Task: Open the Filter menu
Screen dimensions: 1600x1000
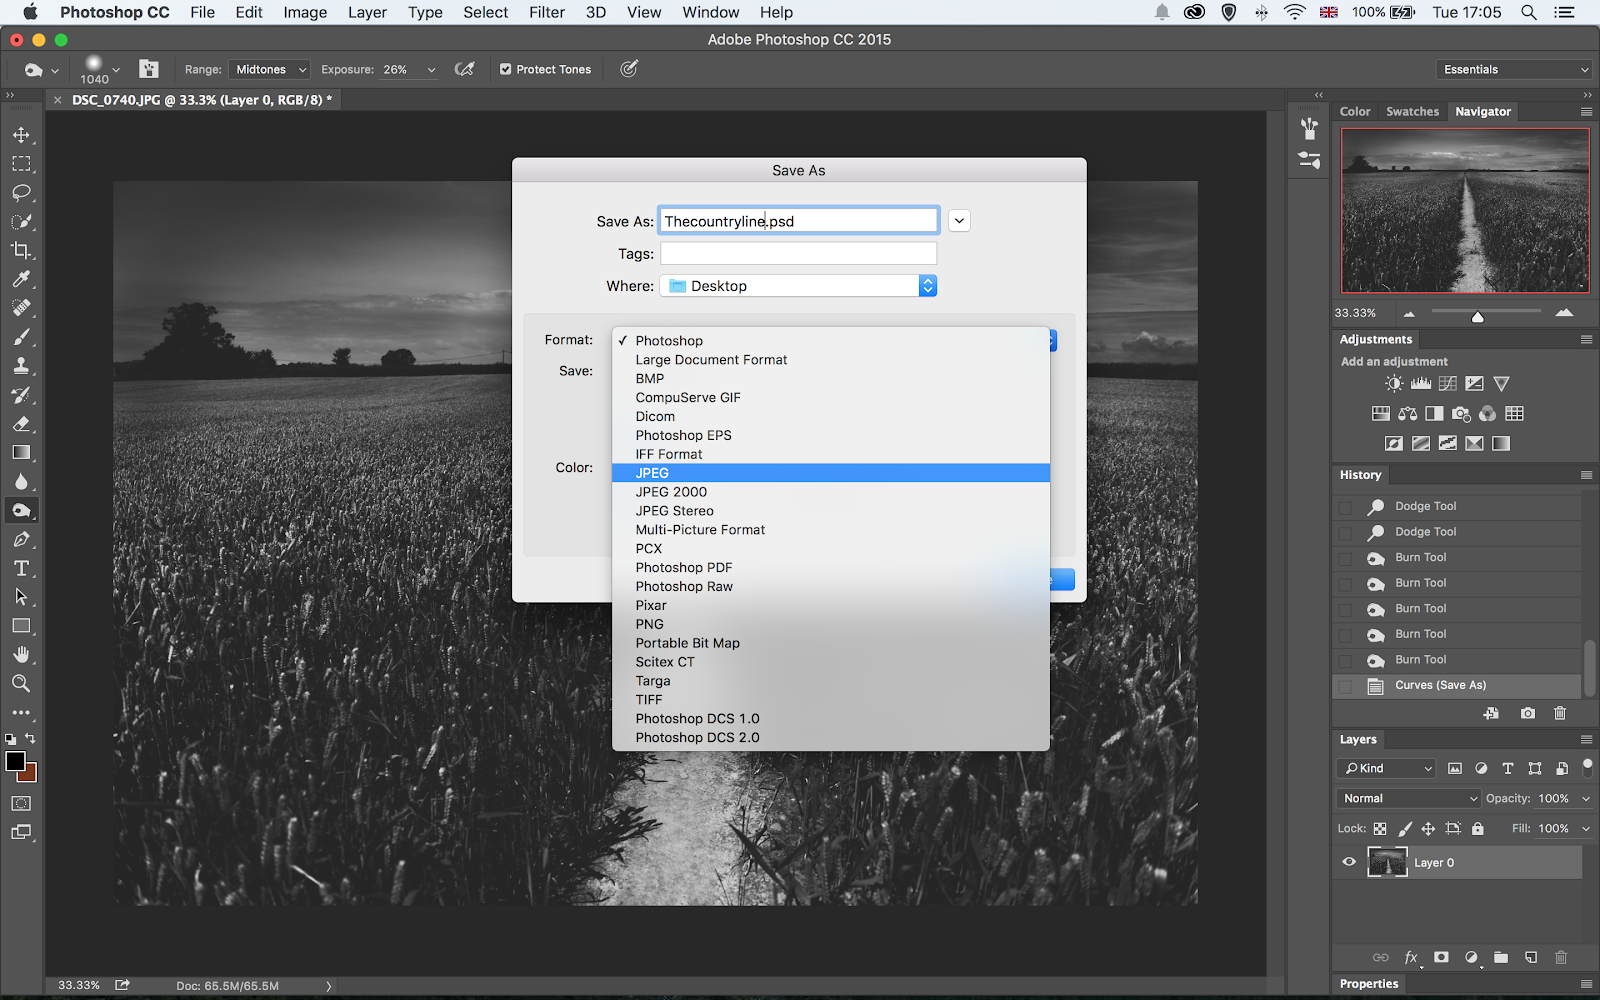Action: pos(547,12)
